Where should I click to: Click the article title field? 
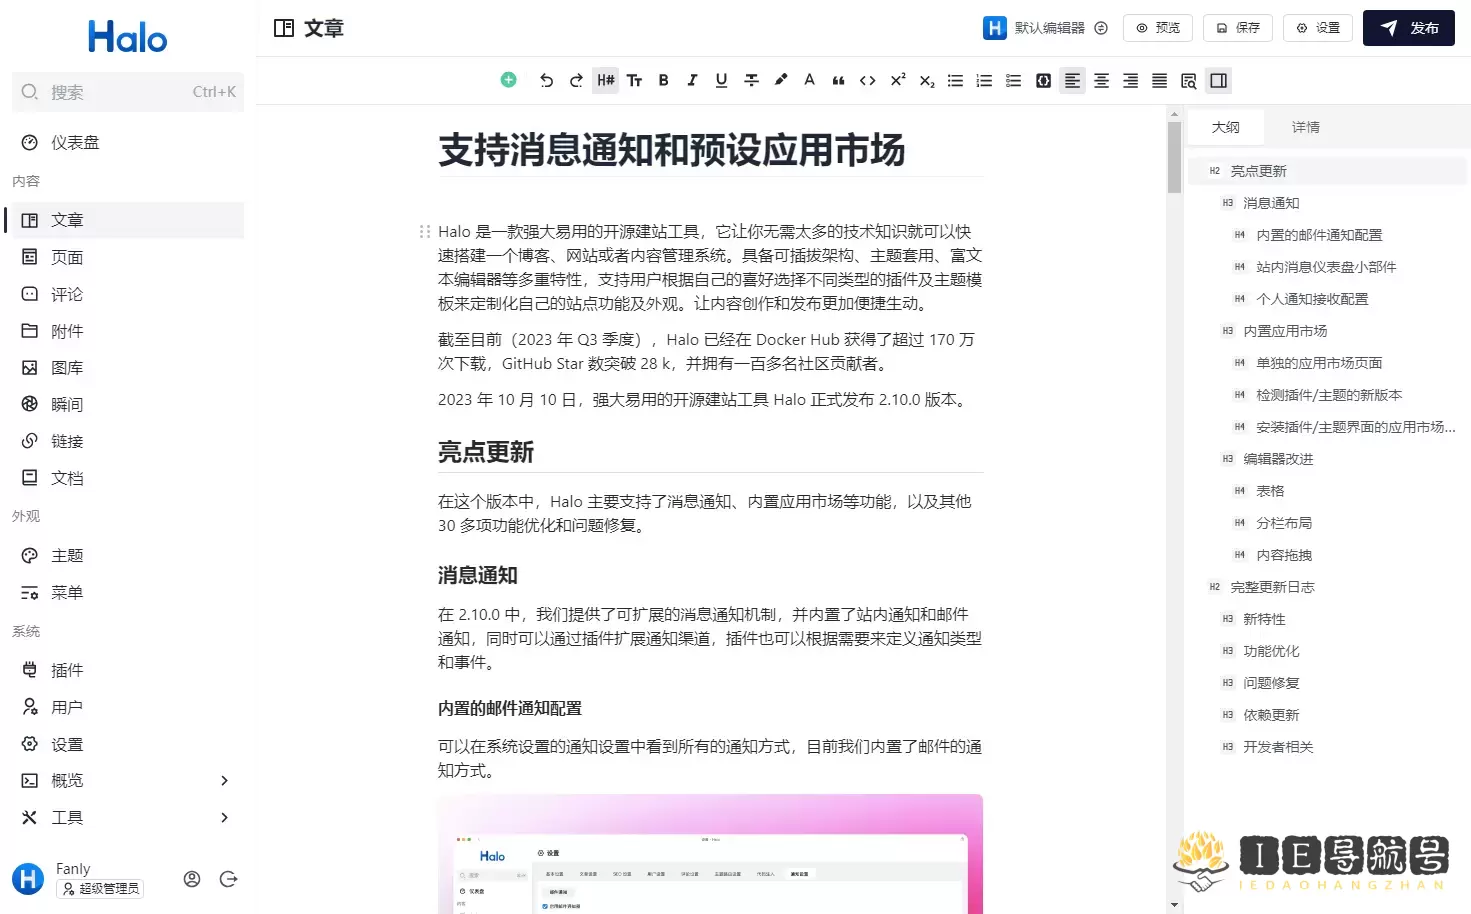click(x=710, y=151)
